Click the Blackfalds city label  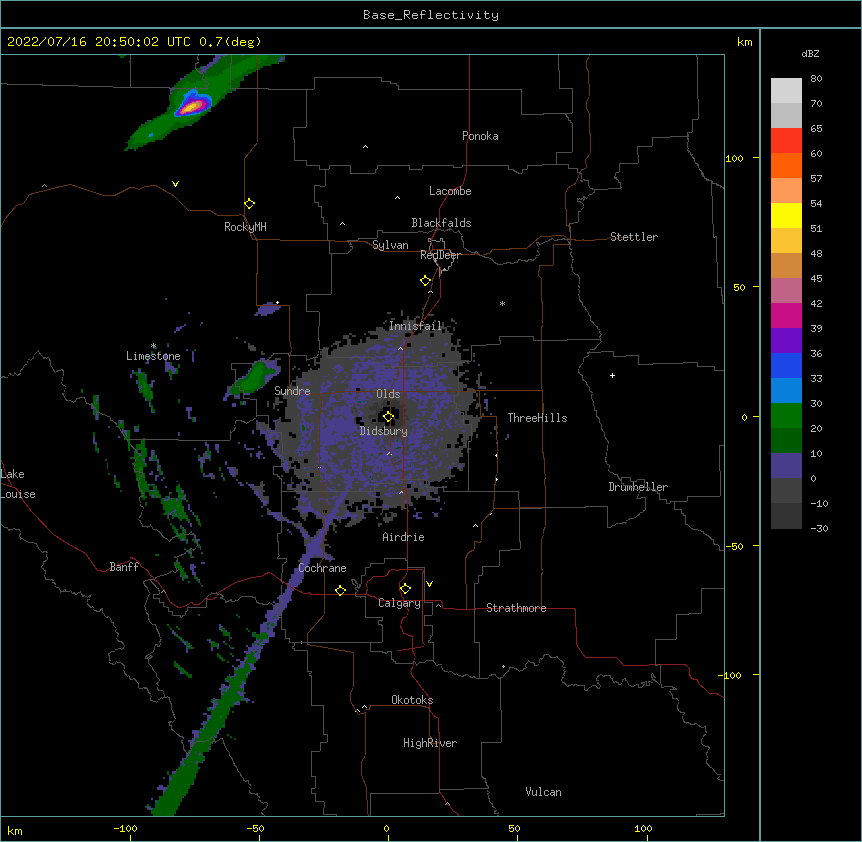pos(441,223)
